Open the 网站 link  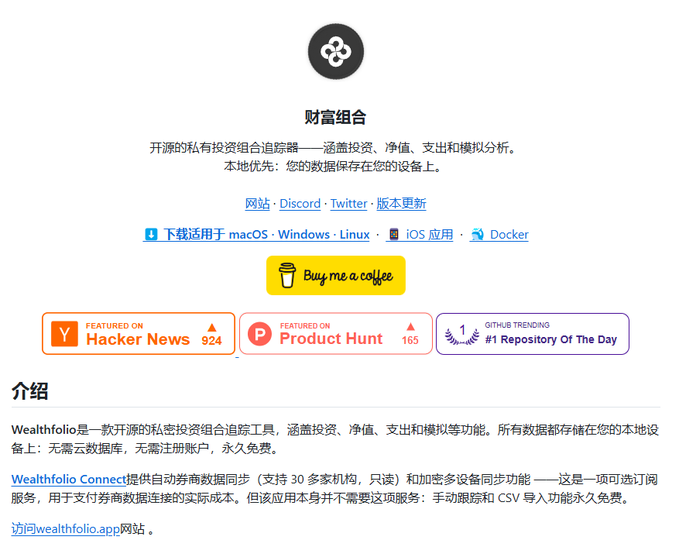[x=257, y=204]
